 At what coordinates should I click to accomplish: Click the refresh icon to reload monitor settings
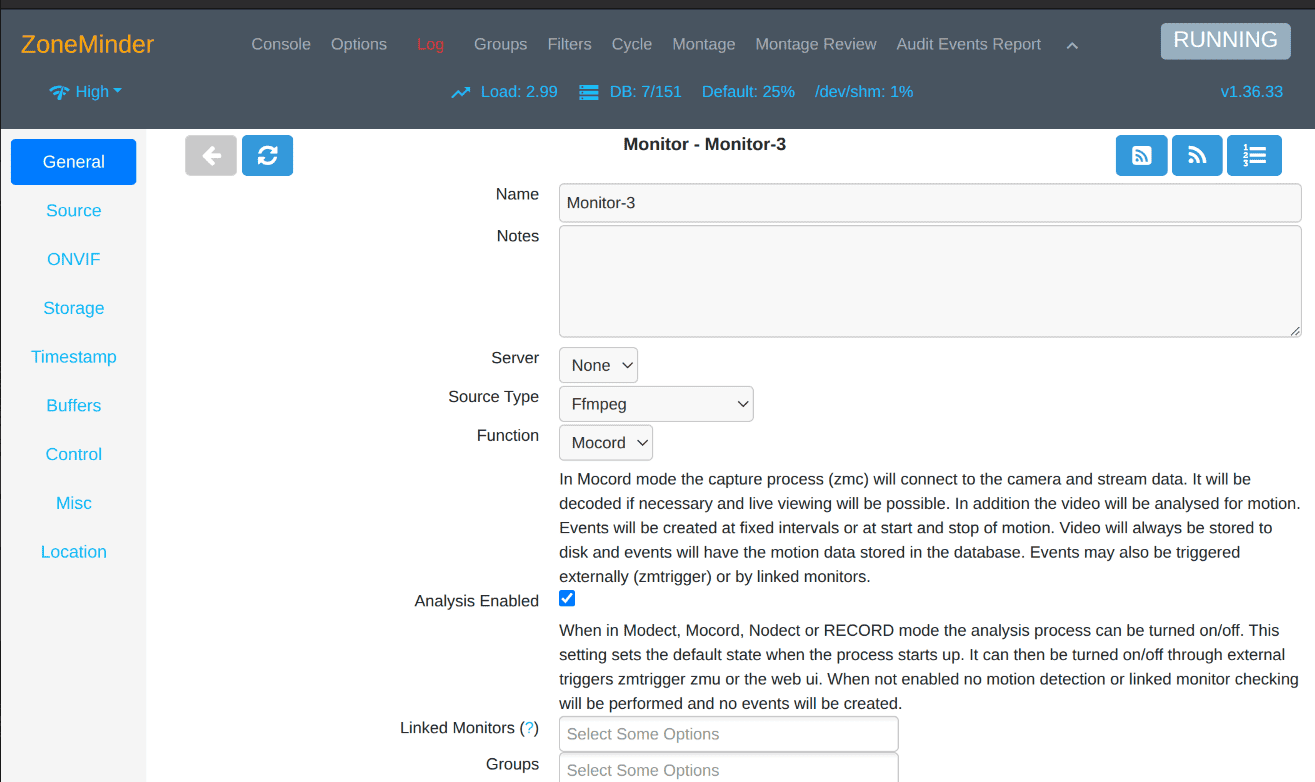click(x=267, y=155)
